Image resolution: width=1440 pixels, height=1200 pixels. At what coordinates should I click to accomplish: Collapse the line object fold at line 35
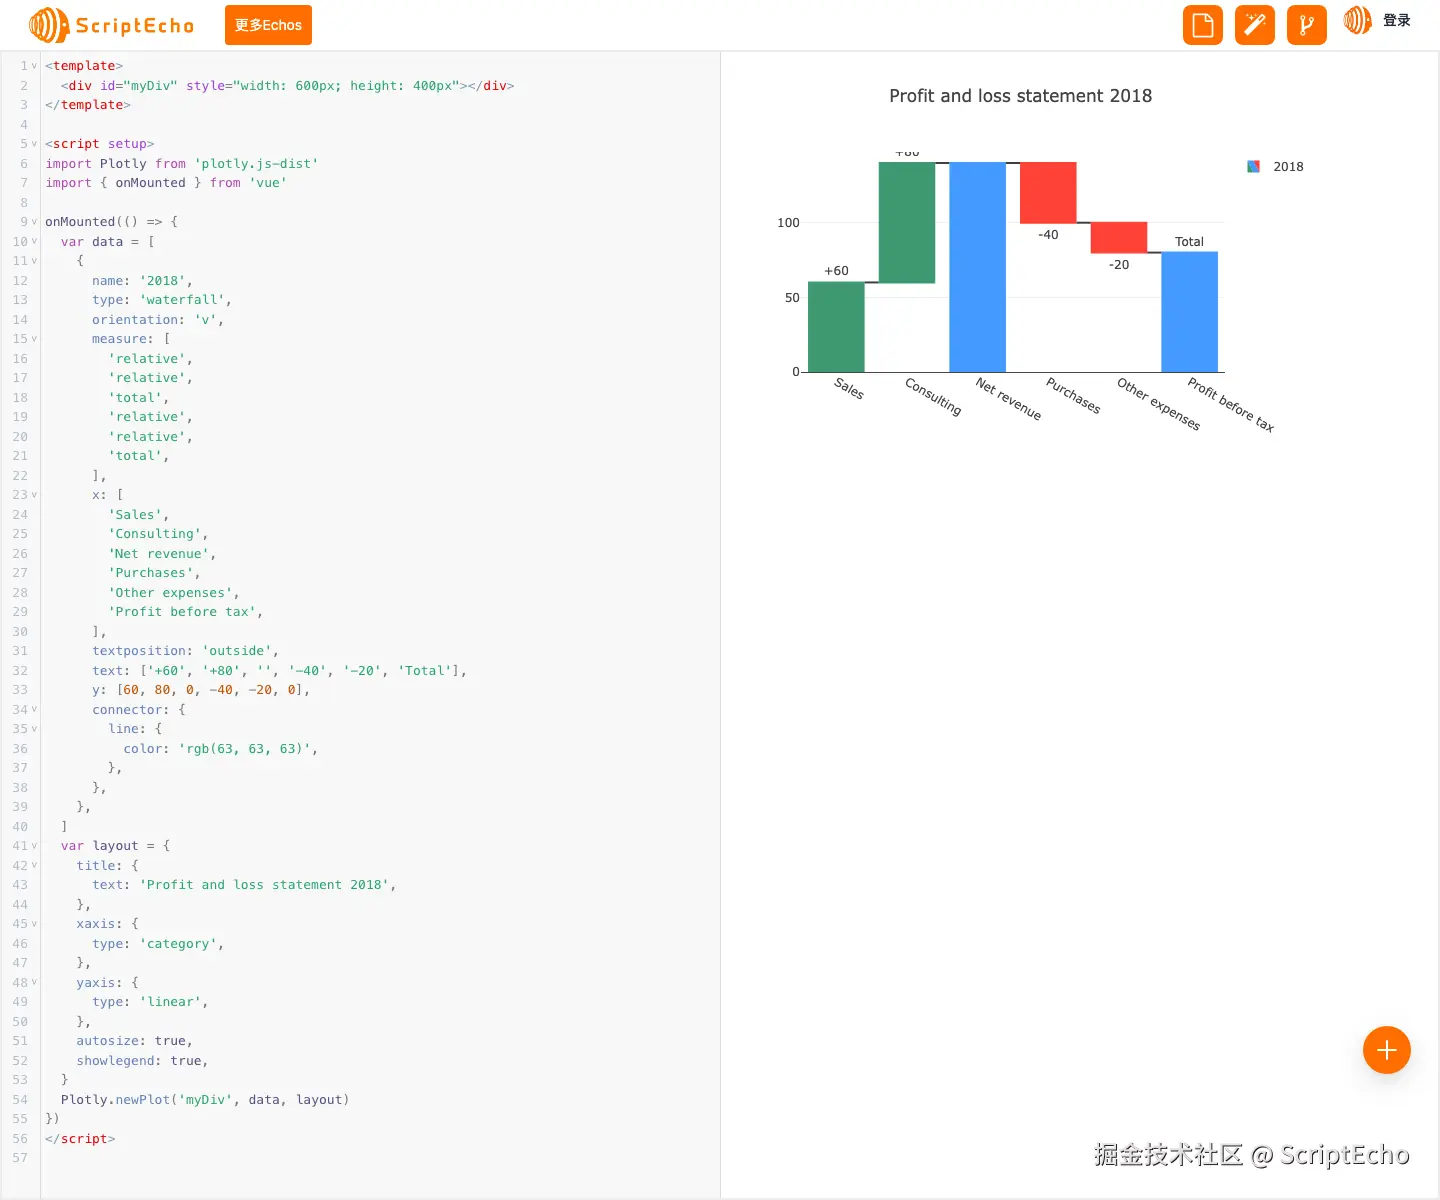tap(34, 729)
